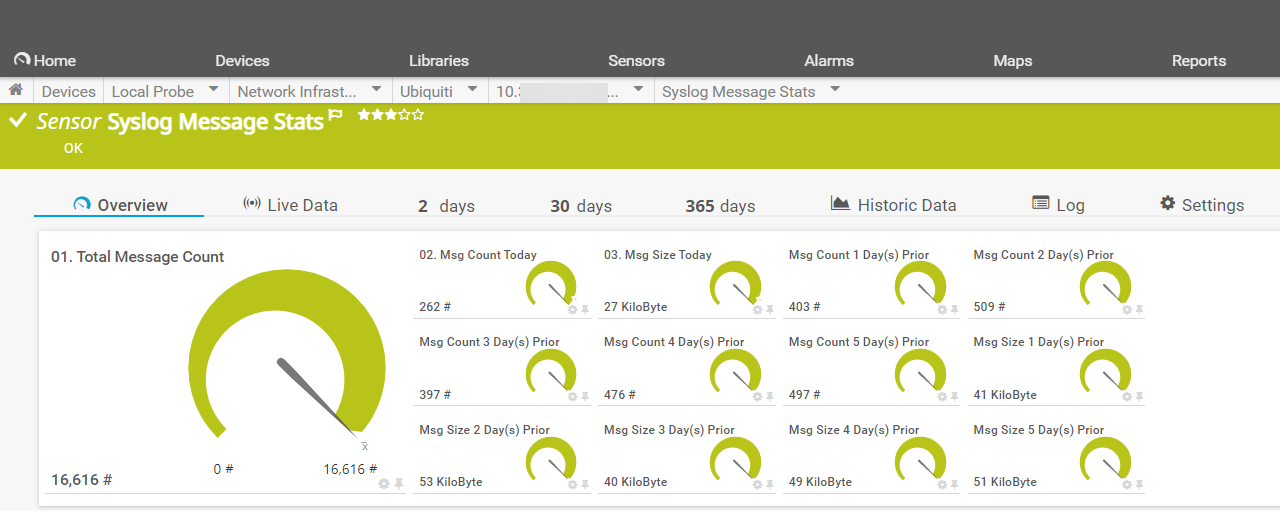Click the priority flag icon beside the sensor name

336,116
